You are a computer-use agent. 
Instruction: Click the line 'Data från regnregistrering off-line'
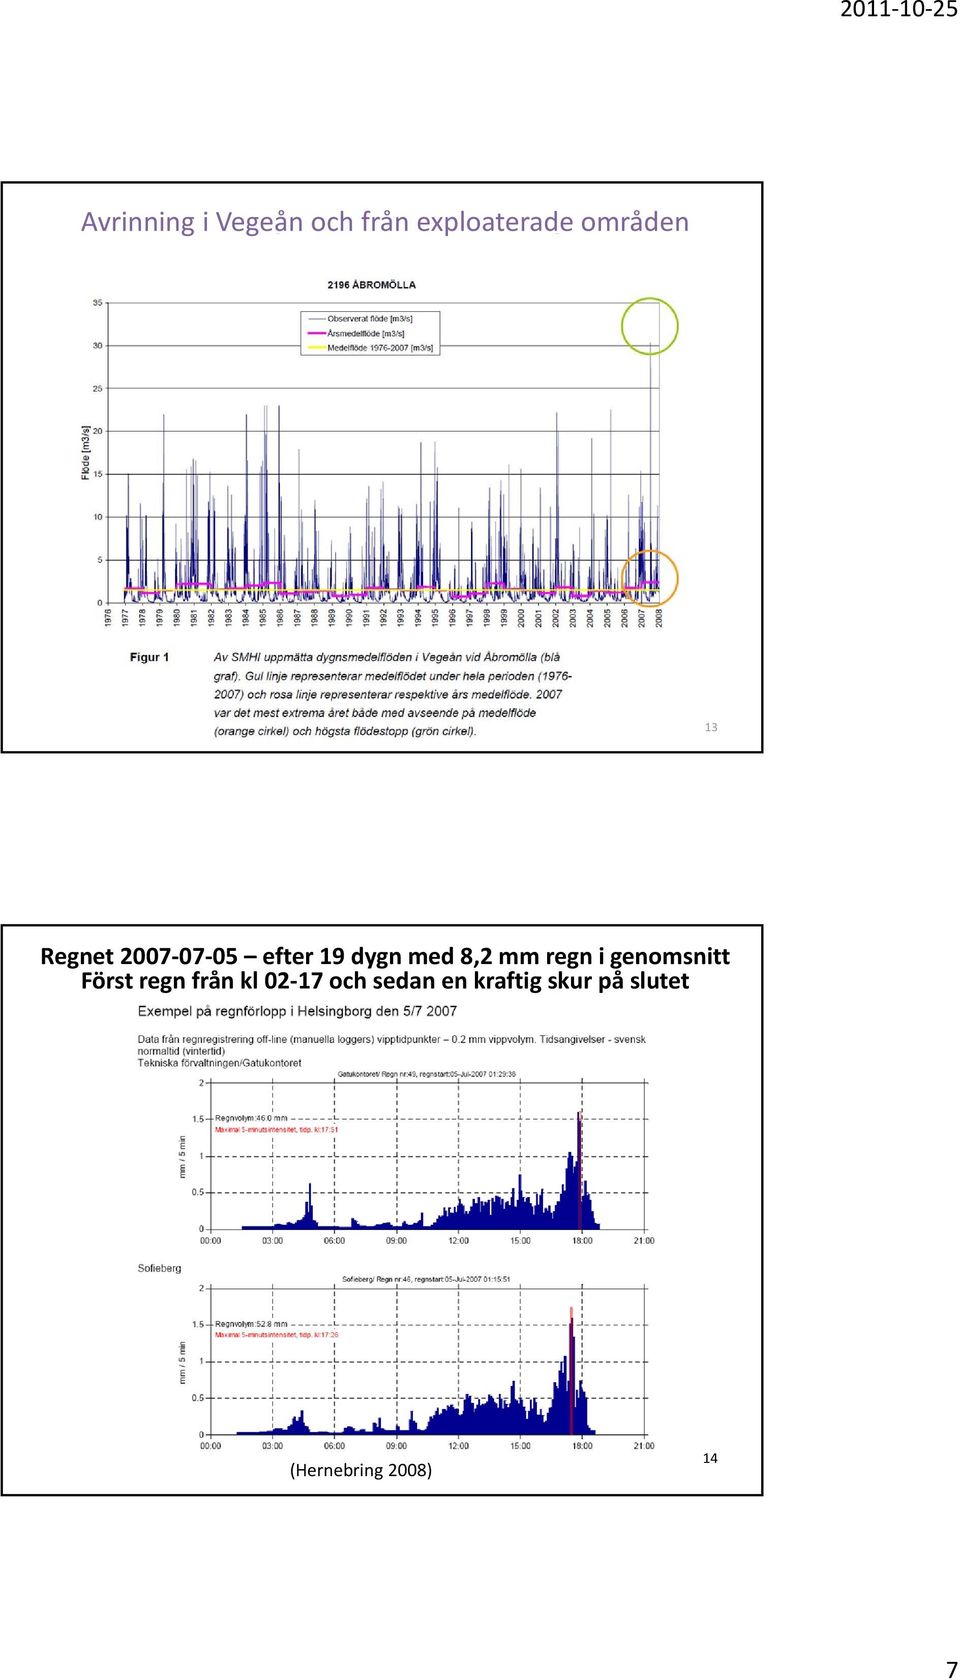pos(391,1039)
